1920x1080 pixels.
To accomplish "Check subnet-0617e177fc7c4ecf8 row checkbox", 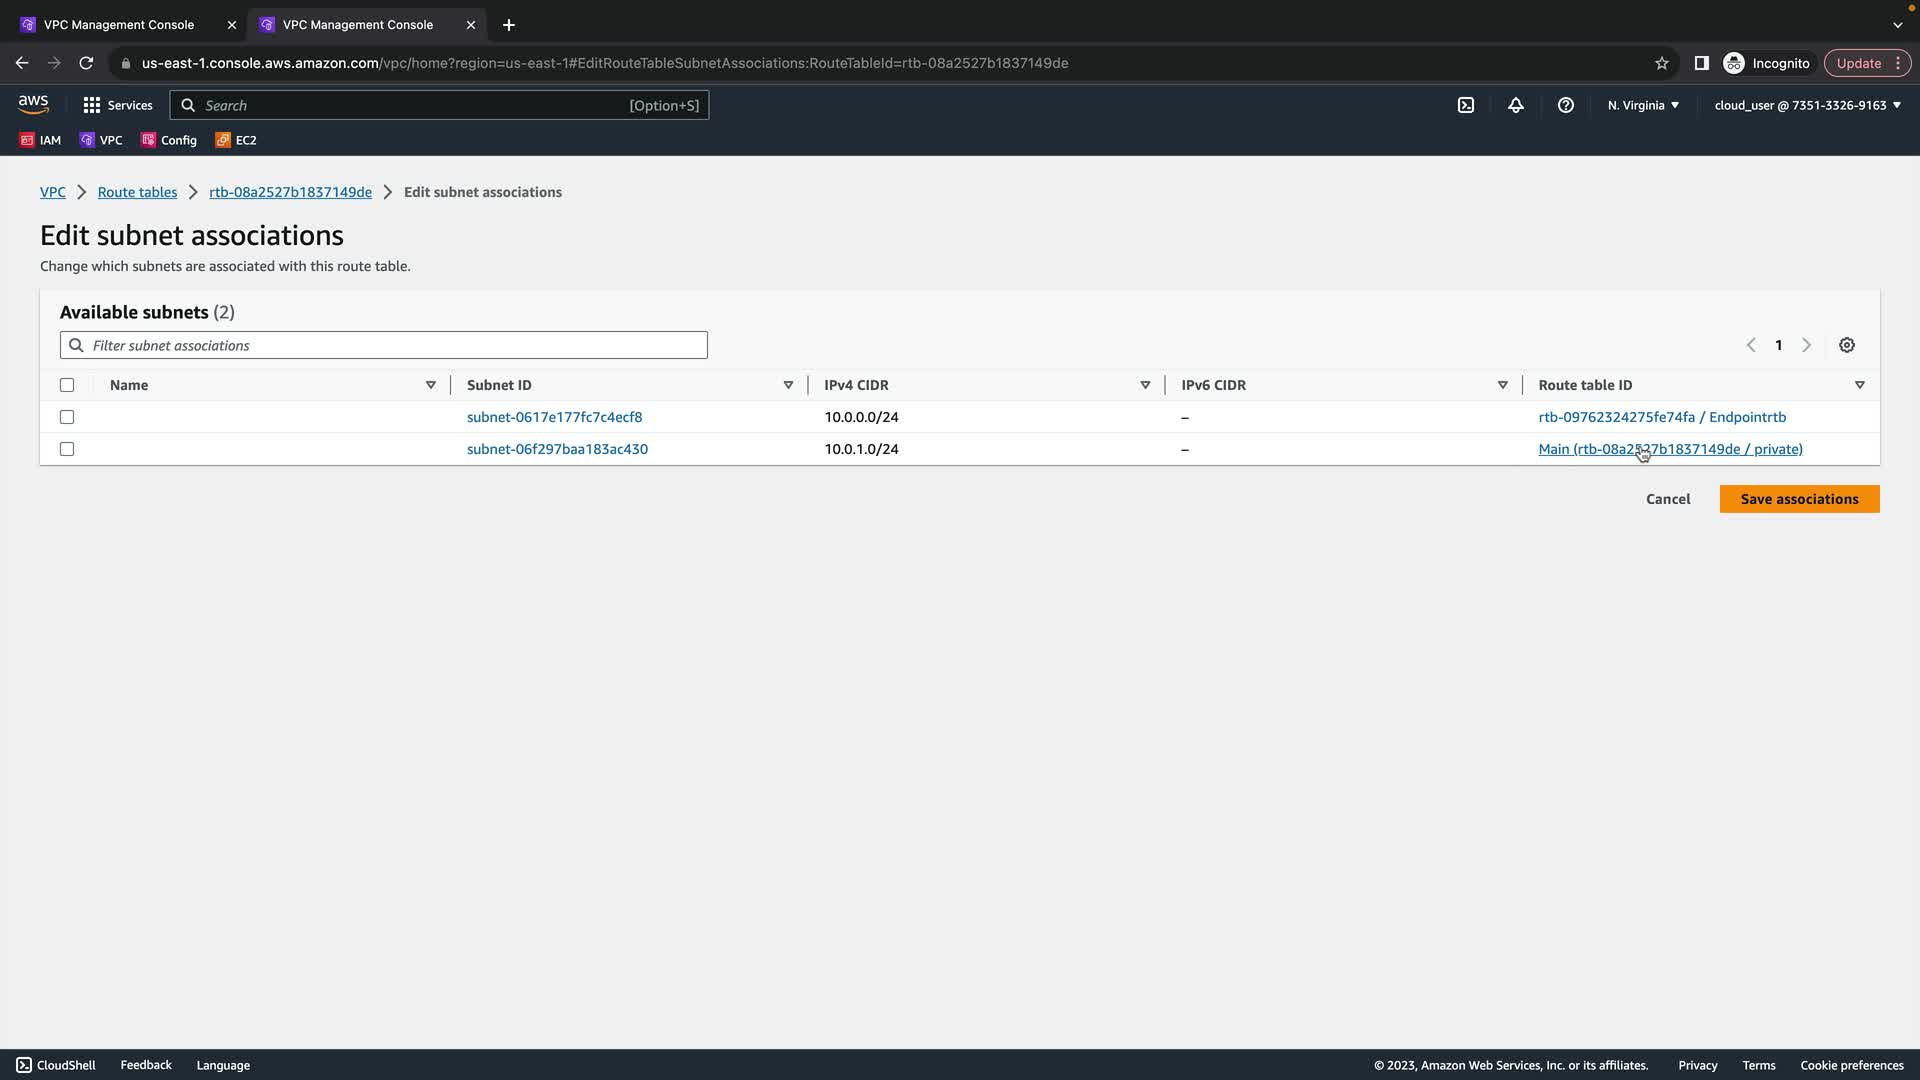I will (67, 417).
